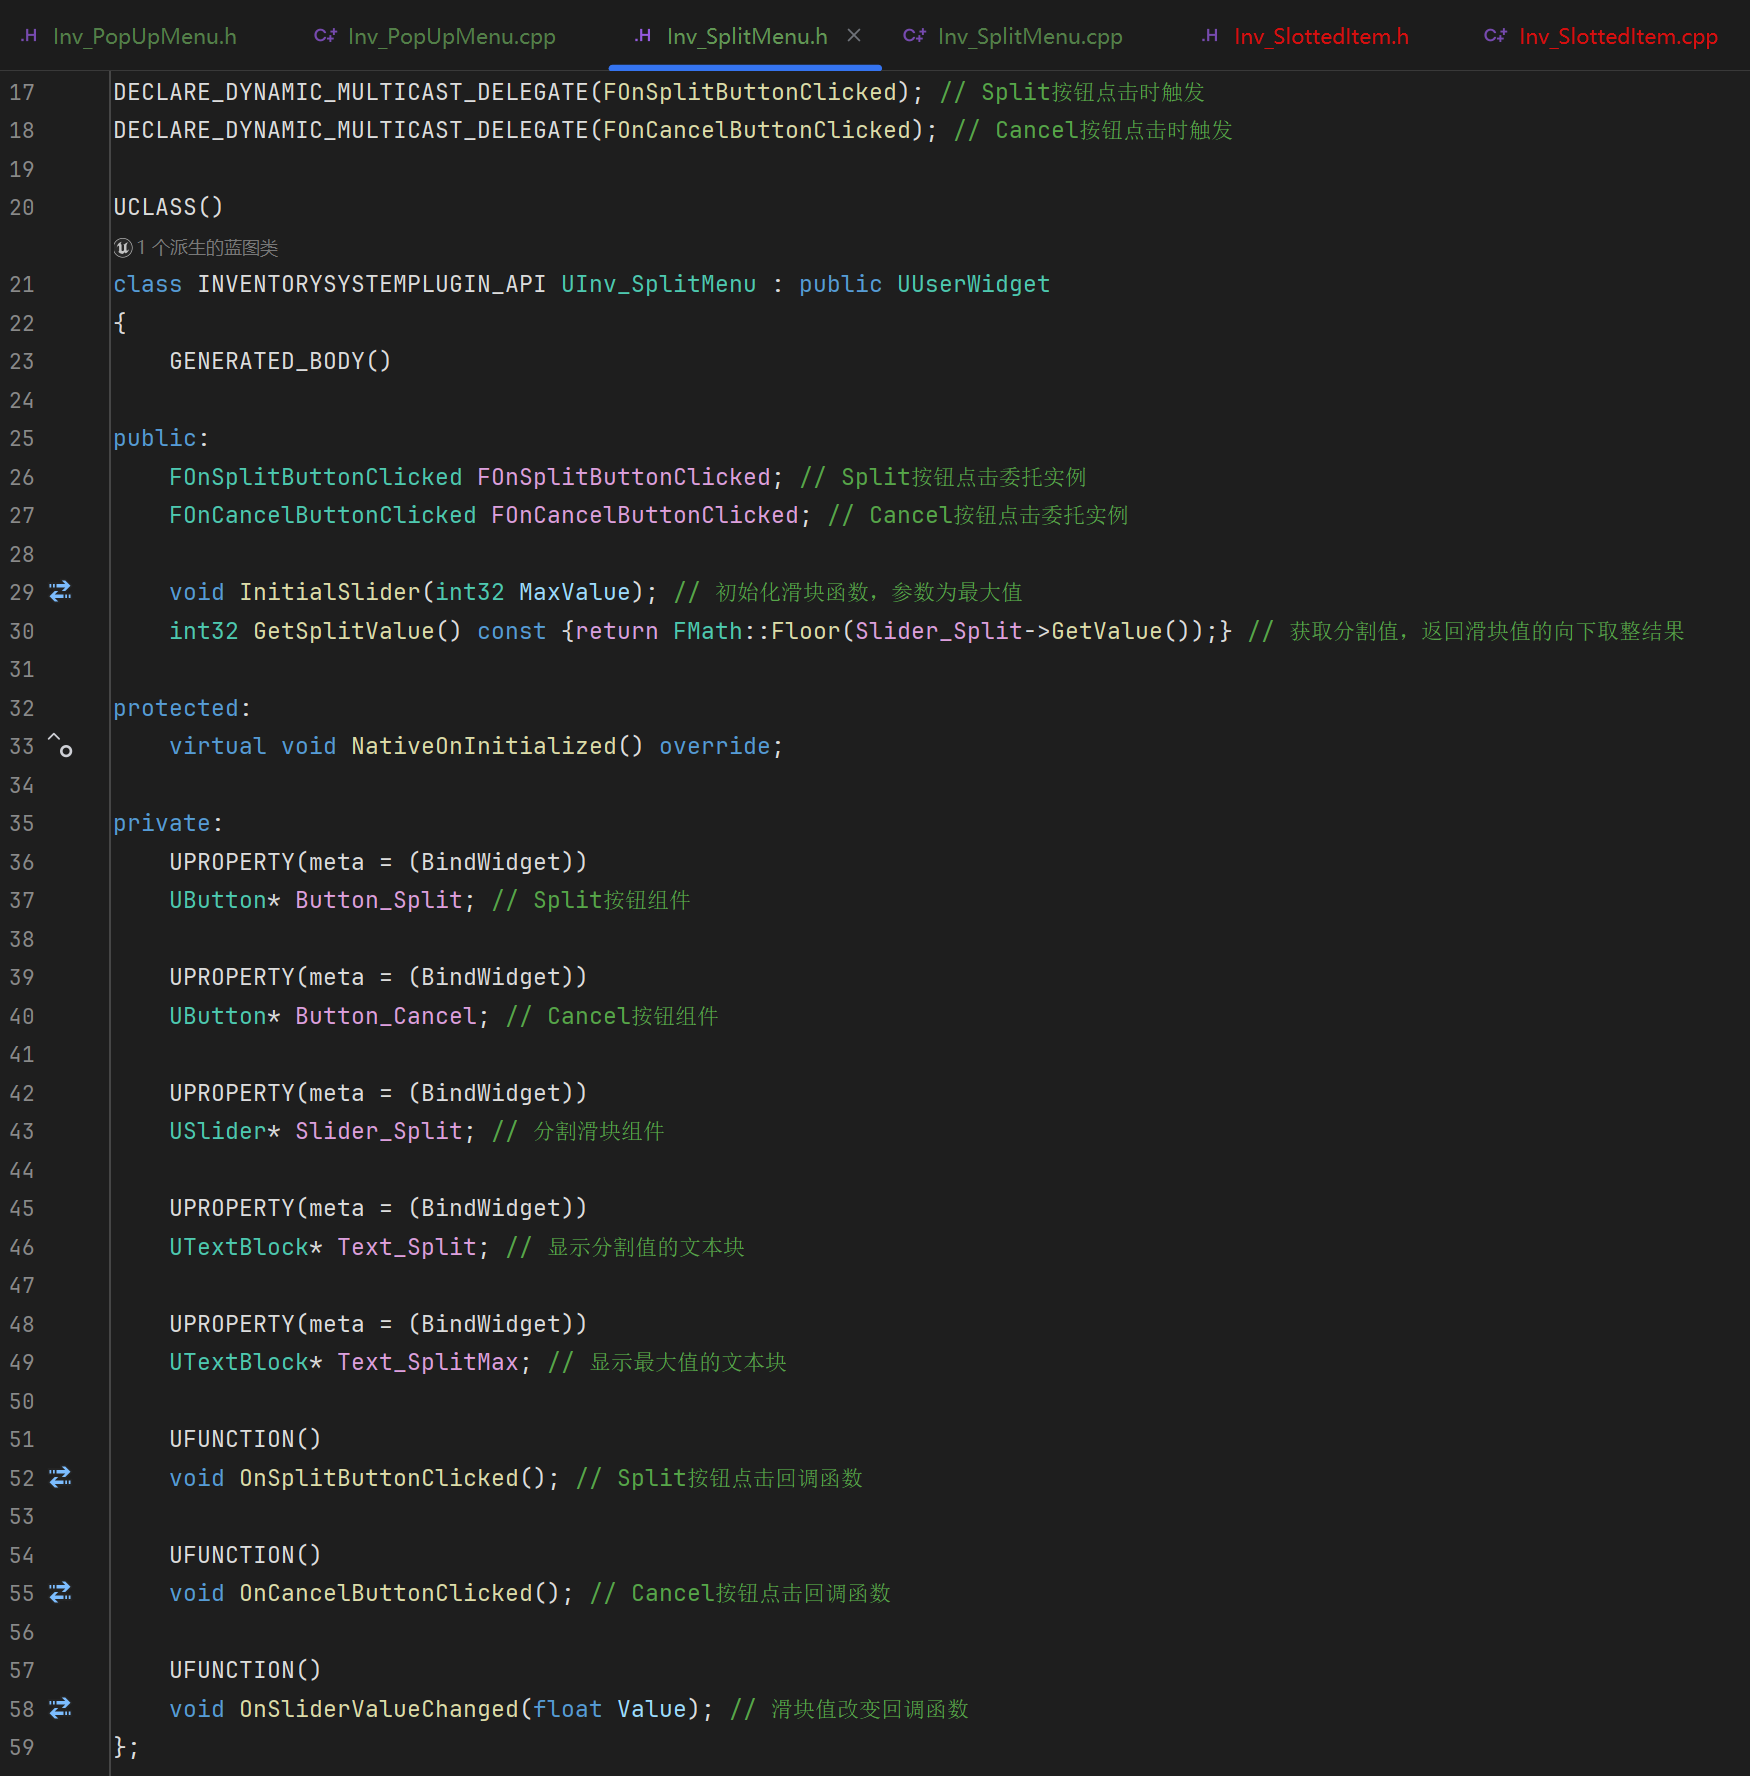The height and width of the screenshot is (1776, 1750).
Task: Click the comment '分割滑块组件'
Action: tap(599, 1131)
